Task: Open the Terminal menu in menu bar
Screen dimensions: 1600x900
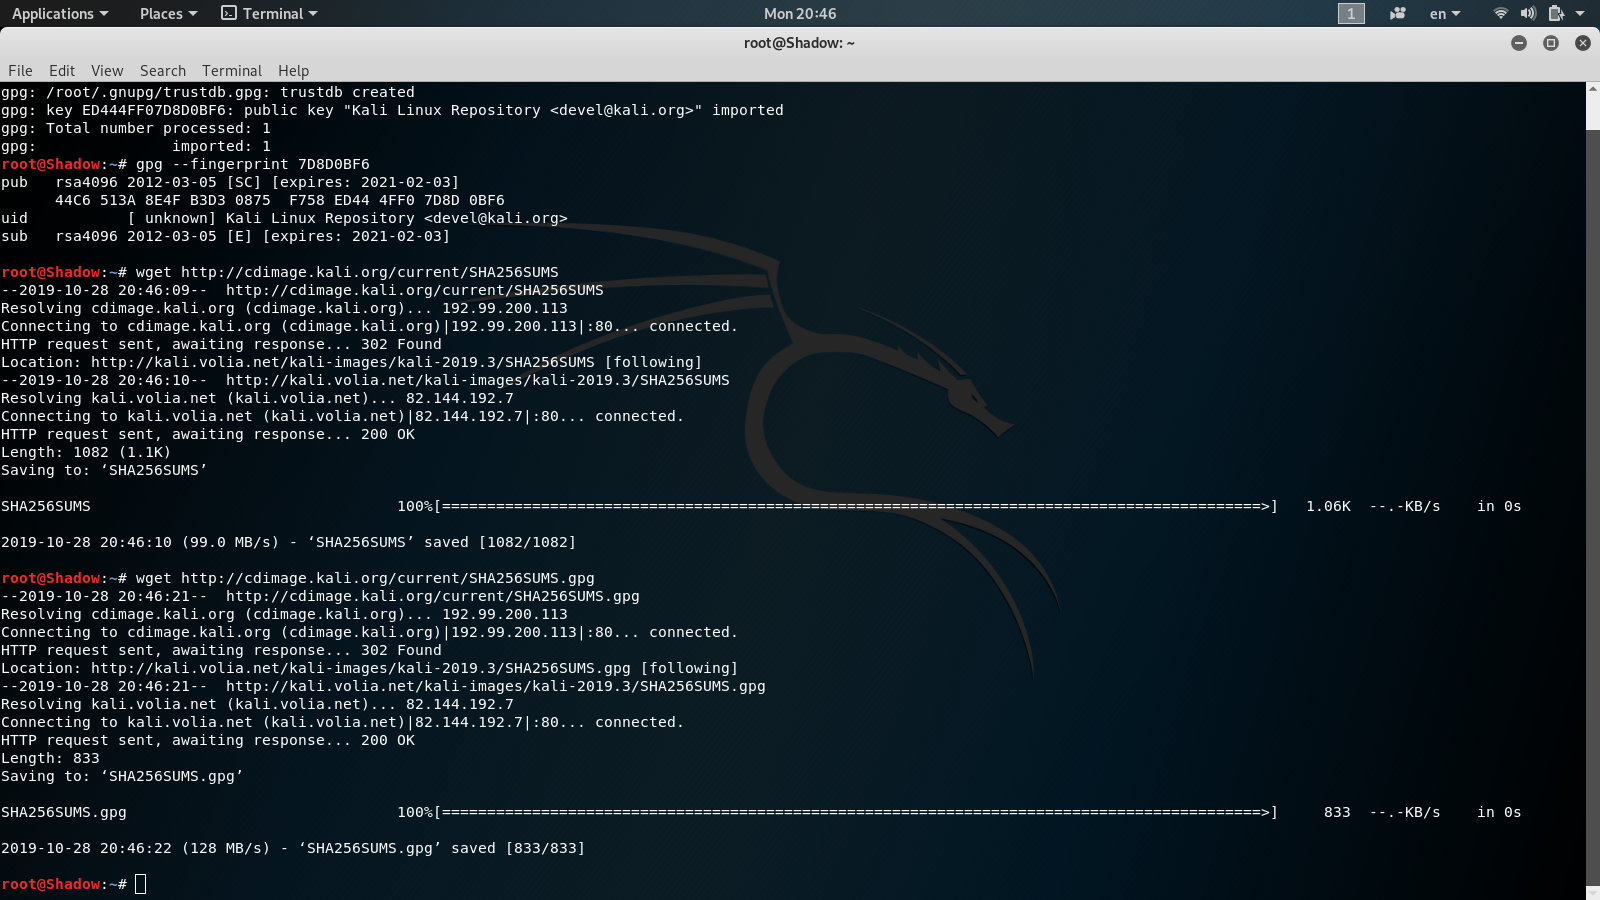Action: pyautogui.click(x=232, y=70)
